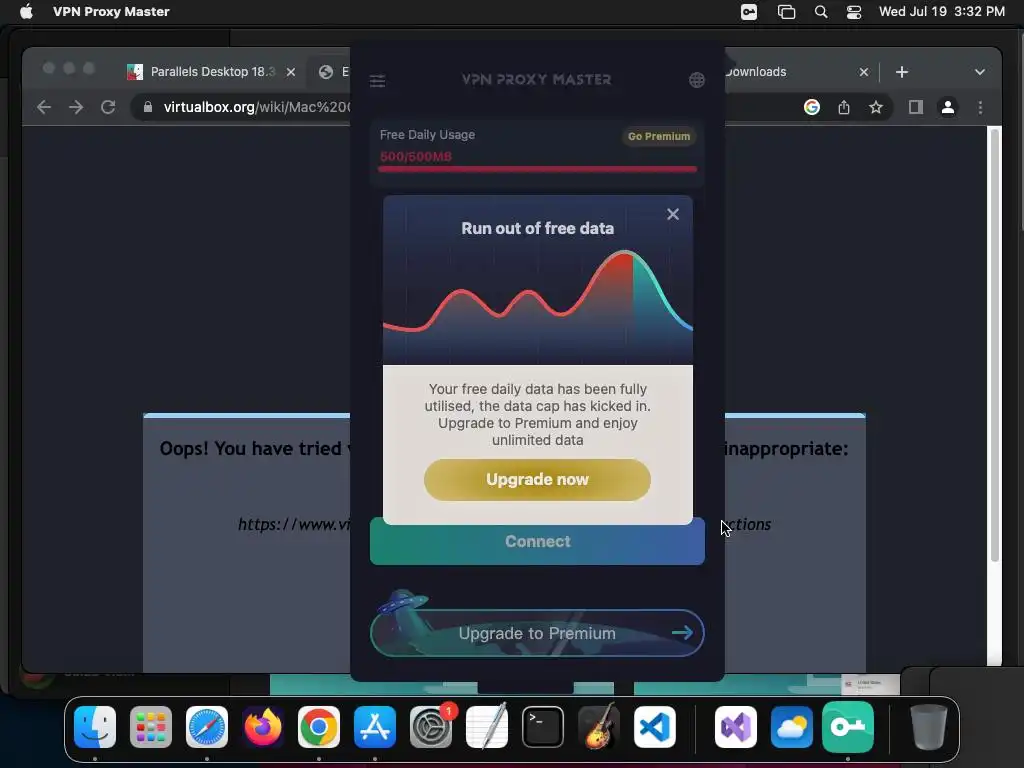
Task: Open Visual Studio from the Dock
Action: pyautogui.click(x=736, y=727)
